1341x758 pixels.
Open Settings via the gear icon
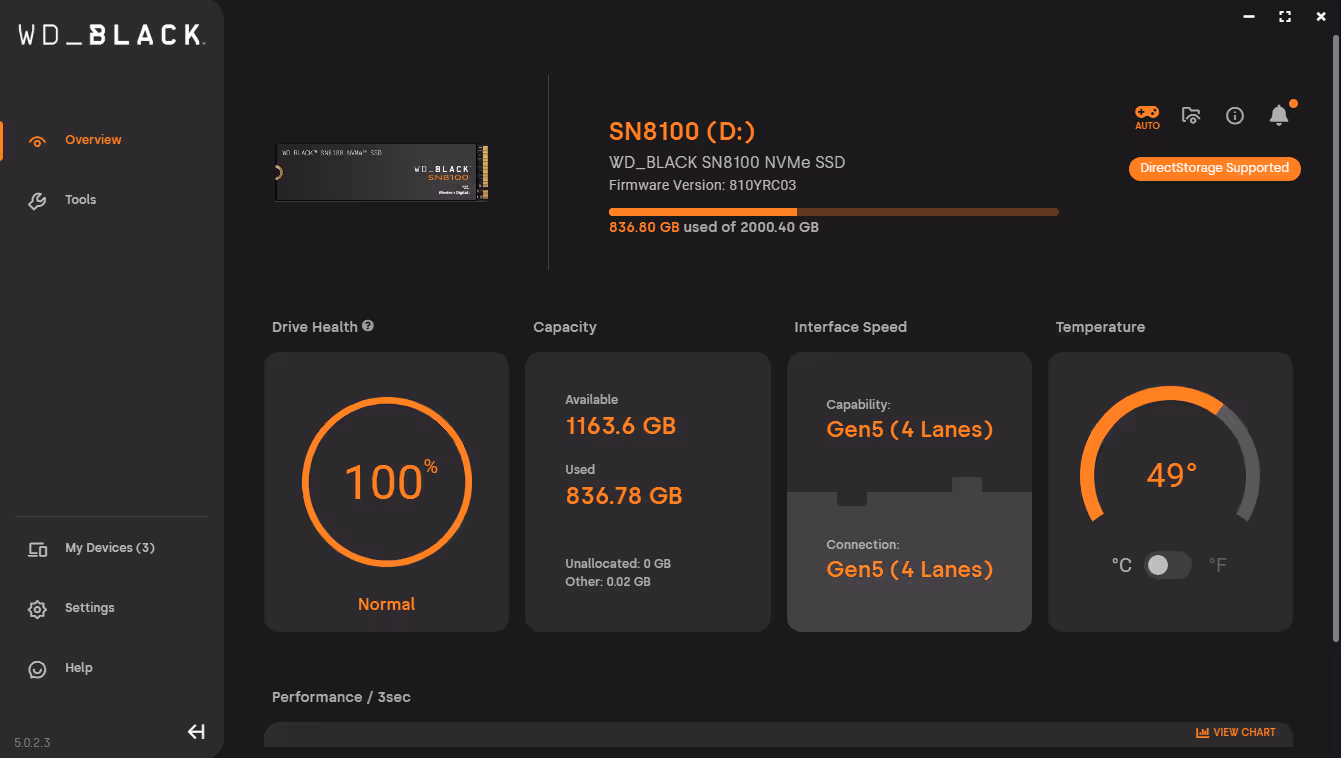click(37, 608)
